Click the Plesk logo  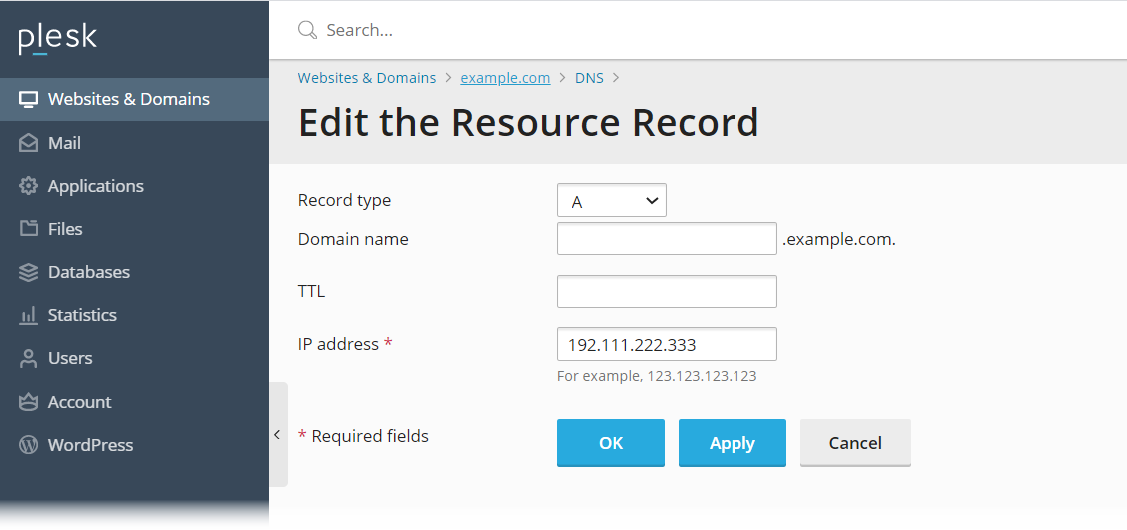pyautogui.click(x=57, y=38)
